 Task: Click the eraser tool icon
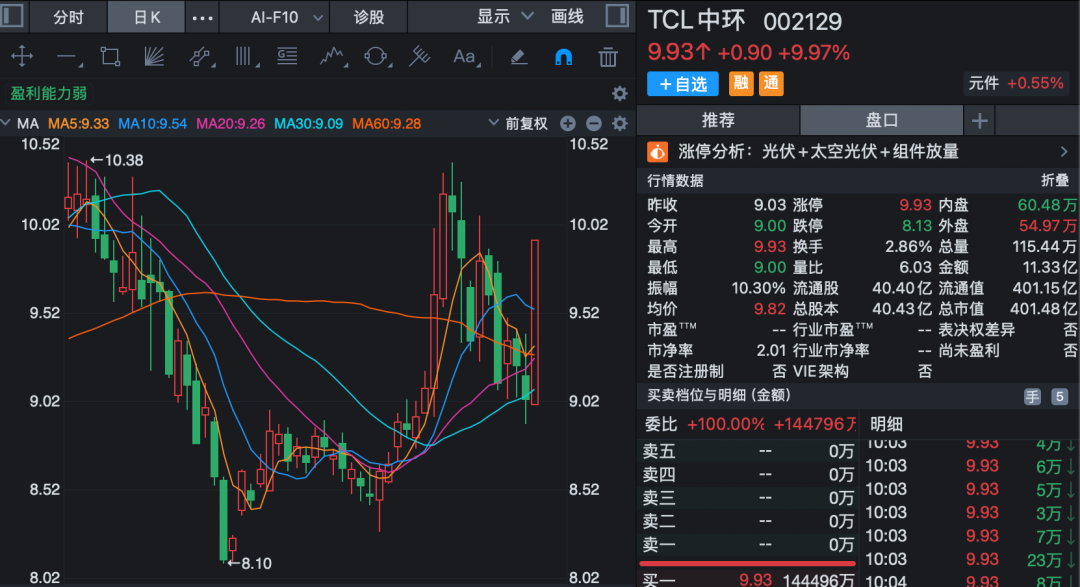[x=519, y=56]
